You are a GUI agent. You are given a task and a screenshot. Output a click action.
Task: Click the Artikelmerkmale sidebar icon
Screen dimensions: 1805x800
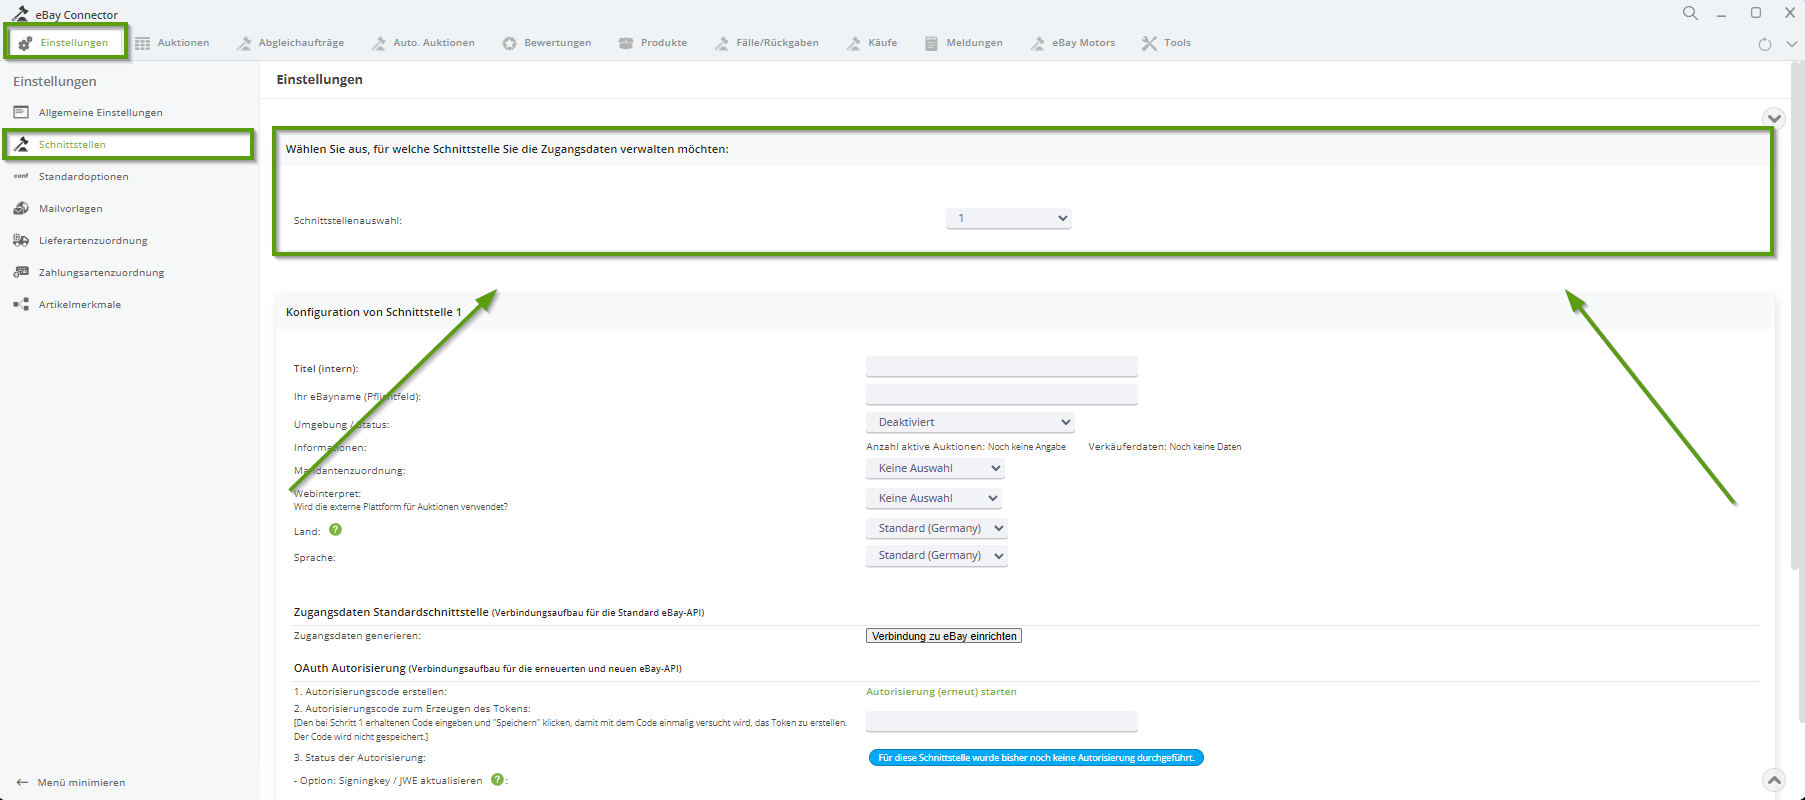(21, 304)
